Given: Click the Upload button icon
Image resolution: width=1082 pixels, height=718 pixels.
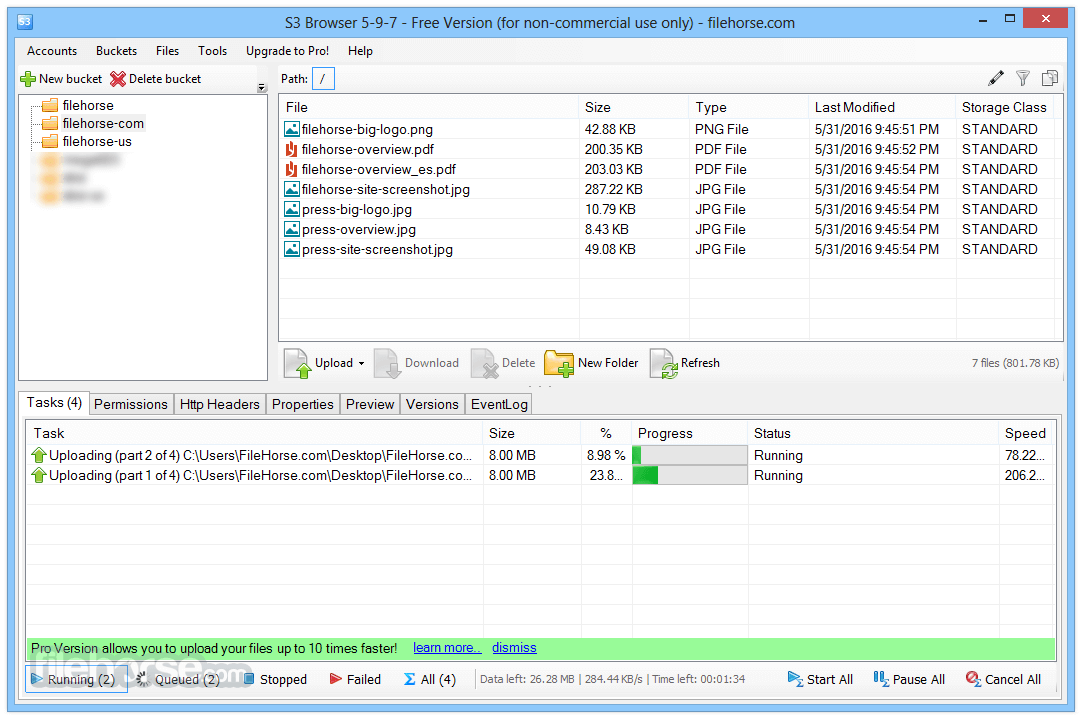Looking at the screenshot, I should pos(298,363).
